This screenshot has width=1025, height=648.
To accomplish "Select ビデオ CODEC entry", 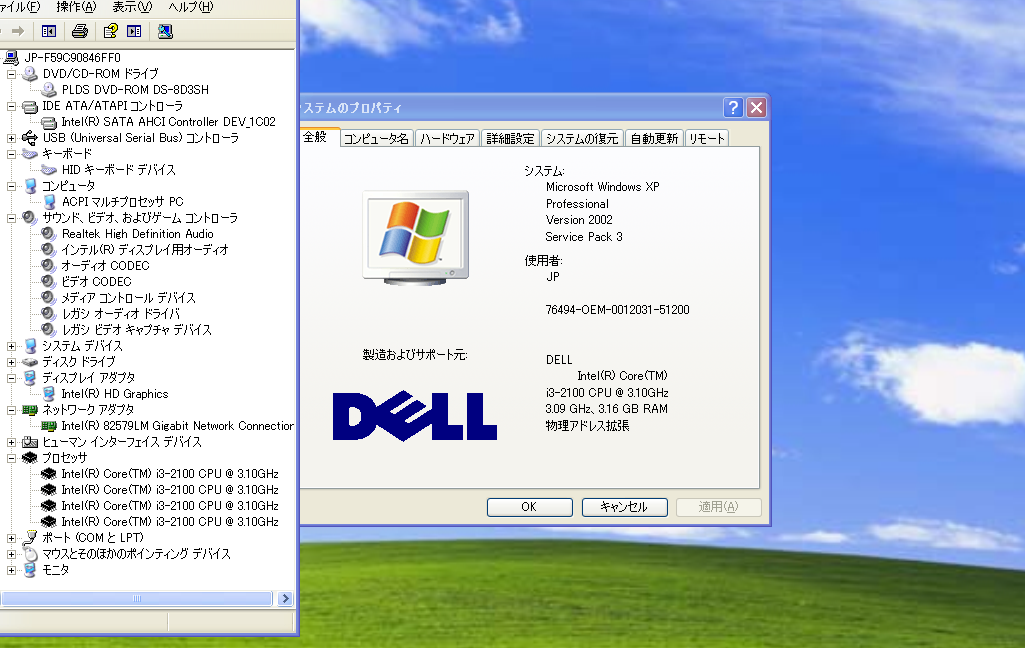I will coord(96,282).
